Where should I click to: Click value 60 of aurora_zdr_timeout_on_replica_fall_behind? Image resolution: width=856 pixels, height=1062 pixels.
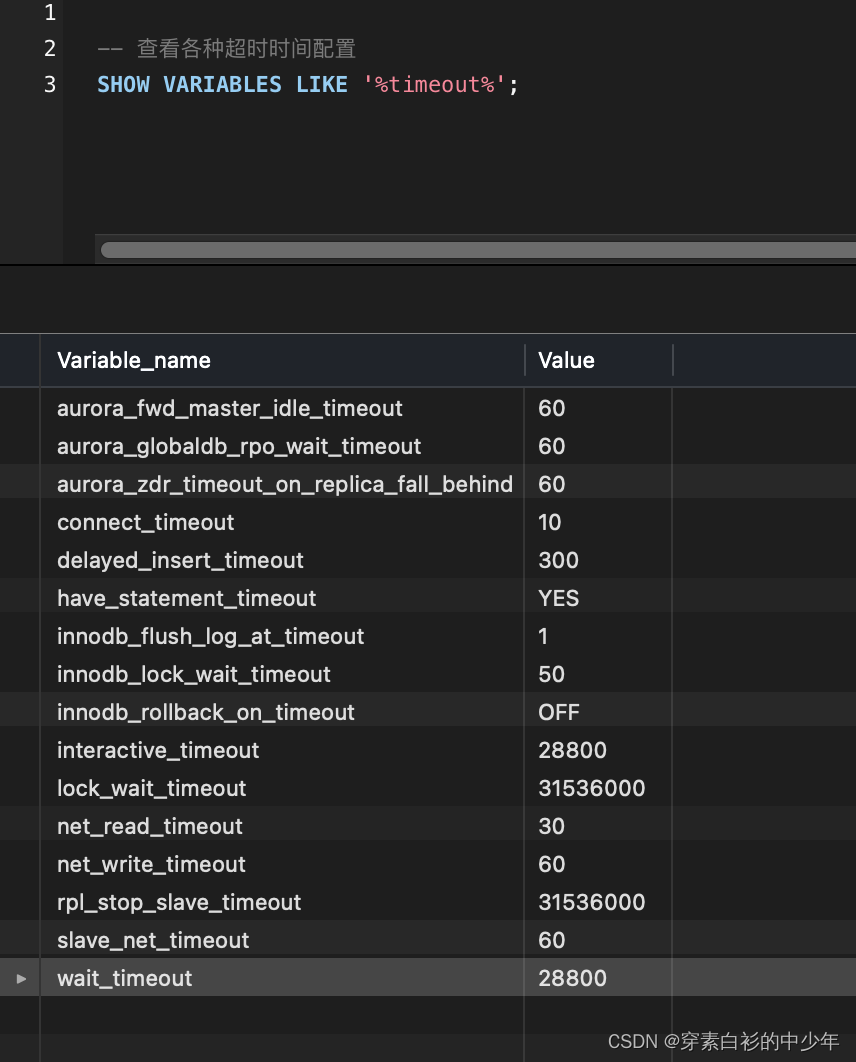[x=551, y=484]
